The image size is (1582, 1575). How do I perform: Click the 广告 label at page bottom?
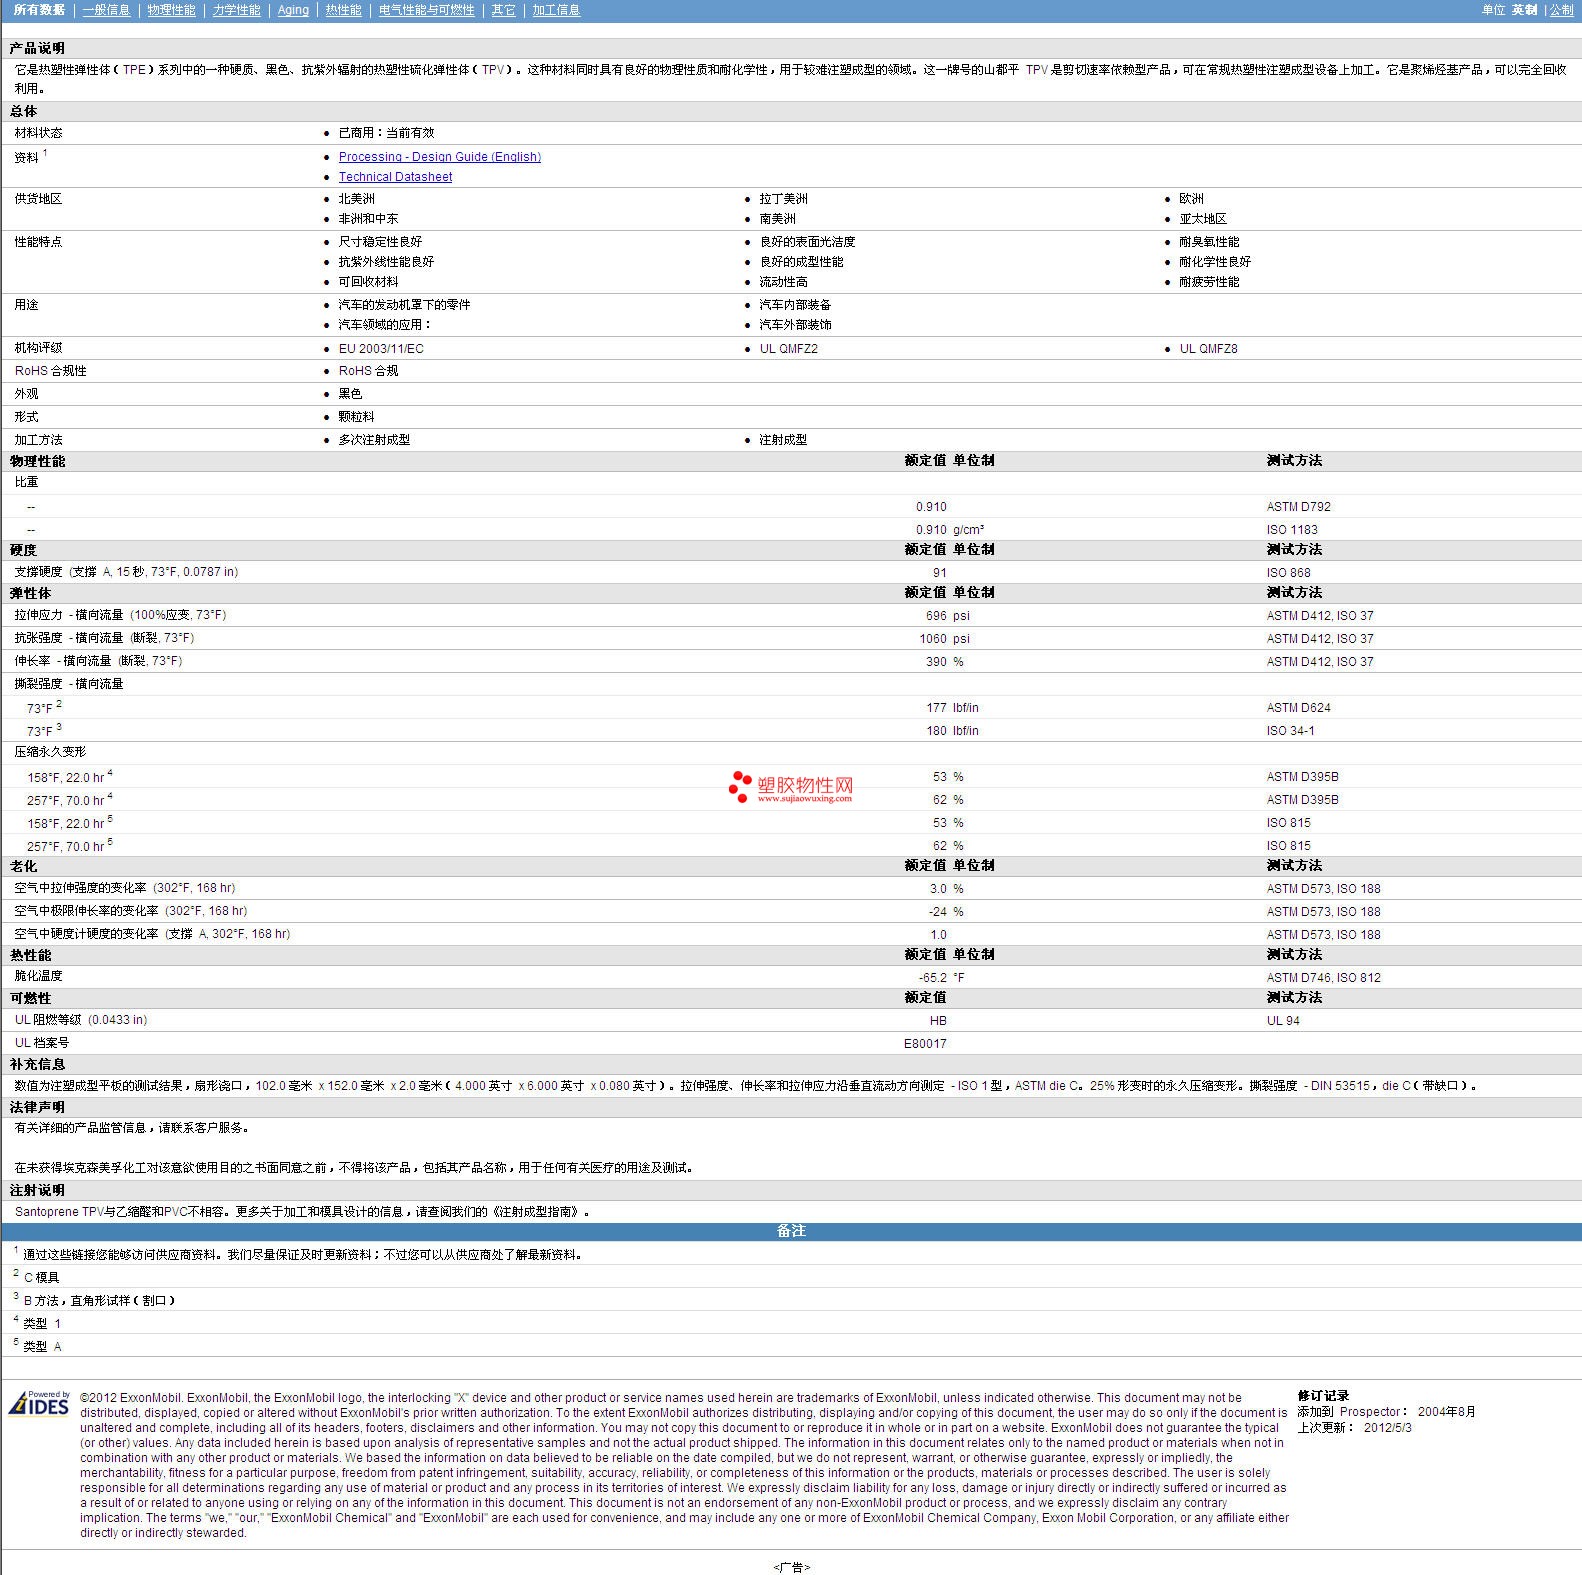tap(791, 1567)
